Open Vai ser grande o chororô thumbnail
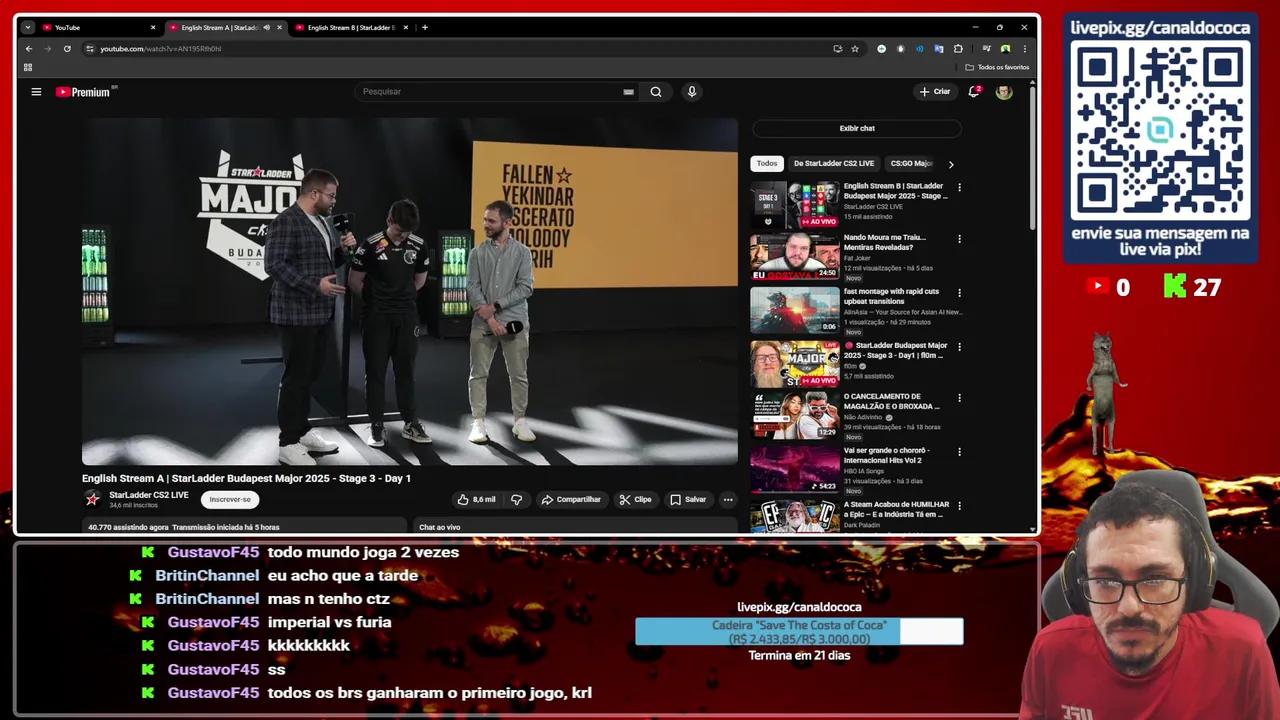Viewport: 1280px width, 720px height. point(795,468)
